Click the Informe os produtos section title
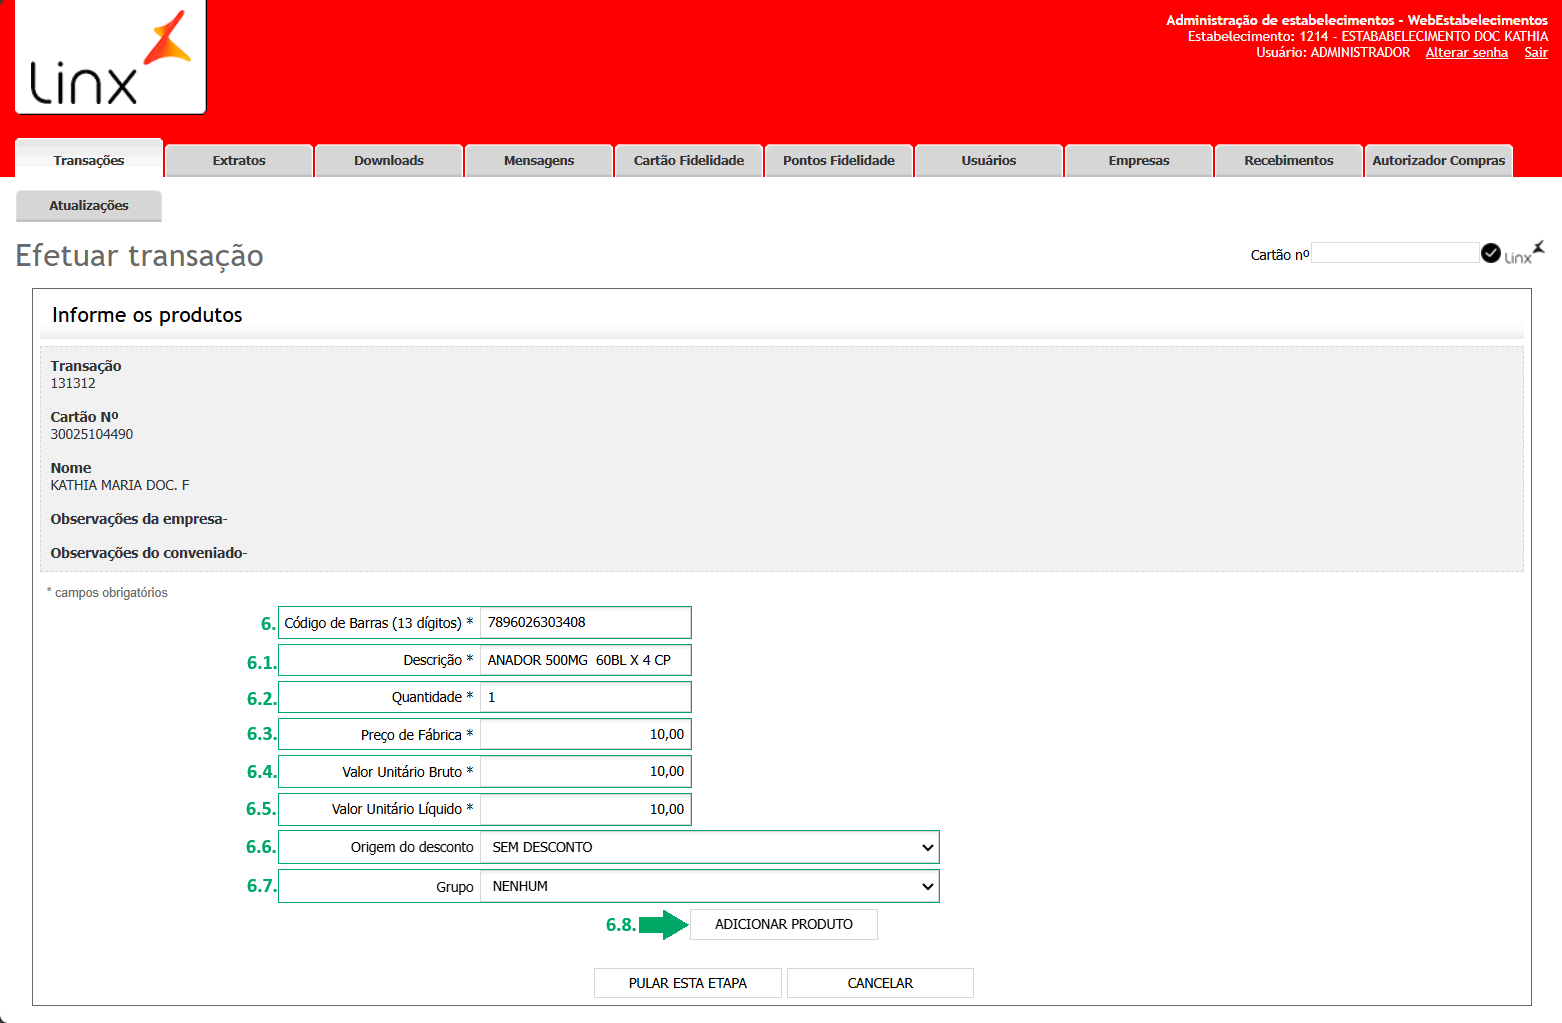The height and width of the screenshot is (1023, 1562). coord(147,315)
